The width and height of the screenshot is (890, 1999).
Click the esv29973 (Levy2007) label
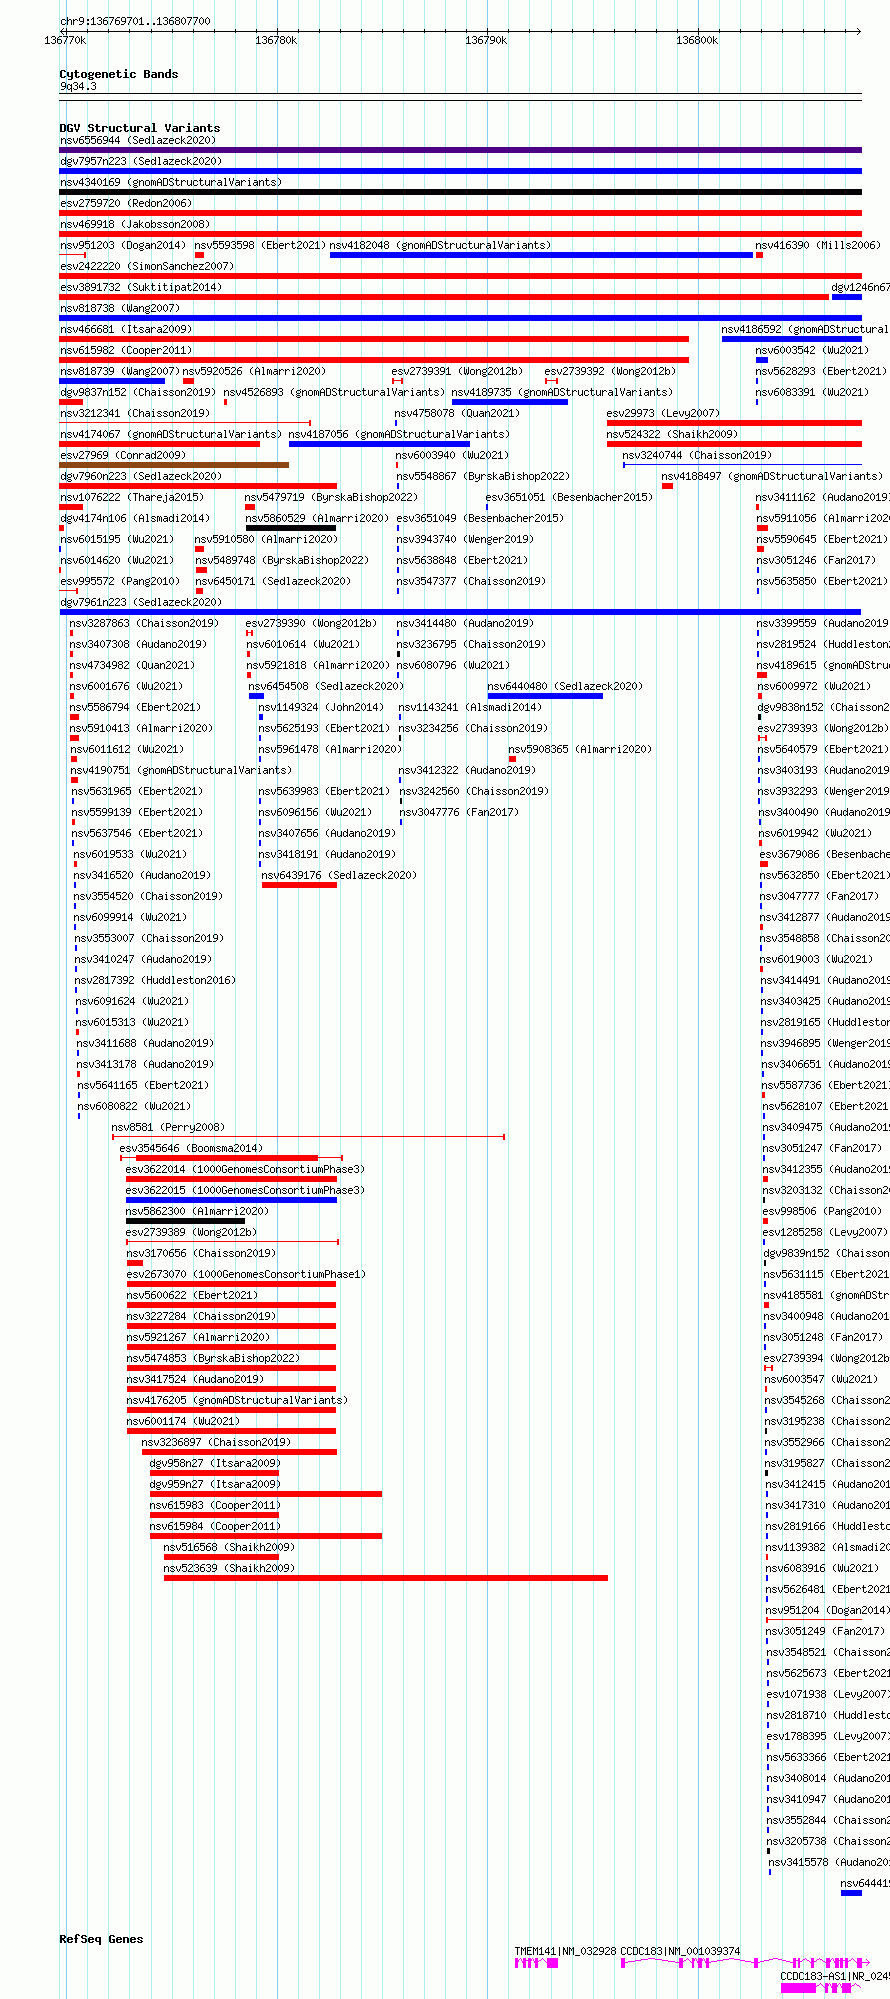click(x=663, y=413)
